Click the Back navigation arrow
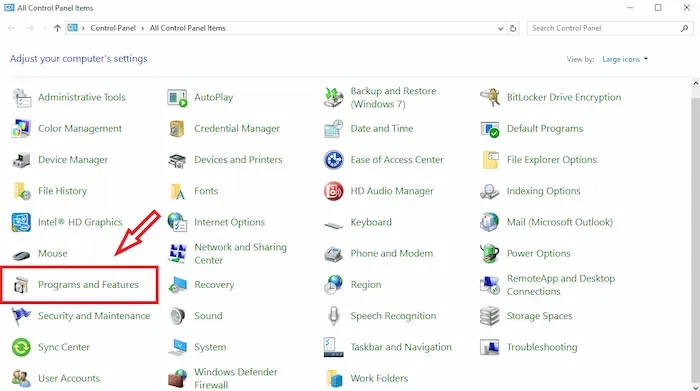 coord(12,28)
